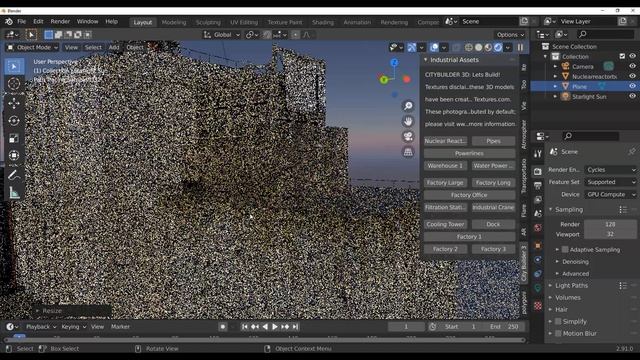Open the viewport Add menu

(114, 47)
